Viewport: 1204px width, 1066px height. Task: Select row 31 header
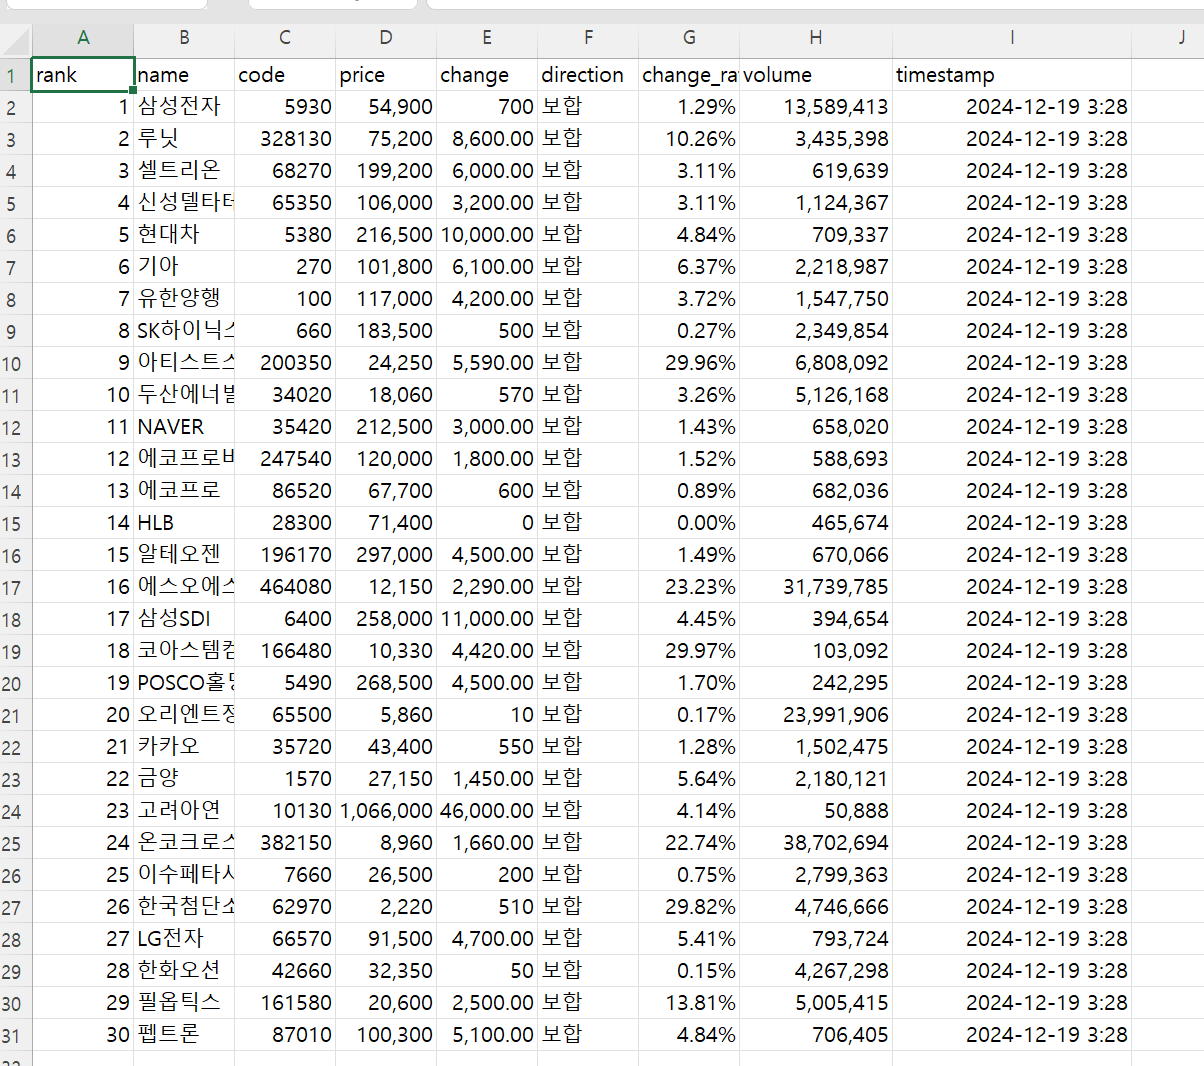pos(14,1036)
